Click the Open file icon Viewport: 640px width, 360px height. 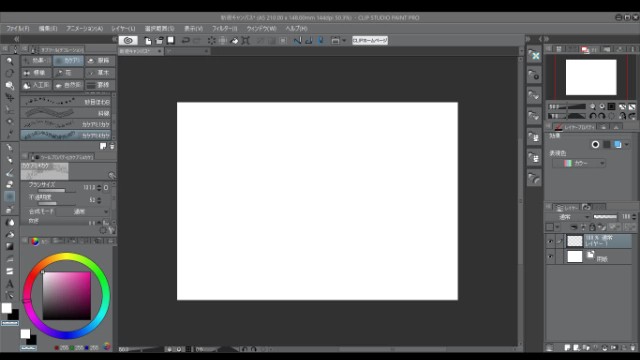(159, 40)
